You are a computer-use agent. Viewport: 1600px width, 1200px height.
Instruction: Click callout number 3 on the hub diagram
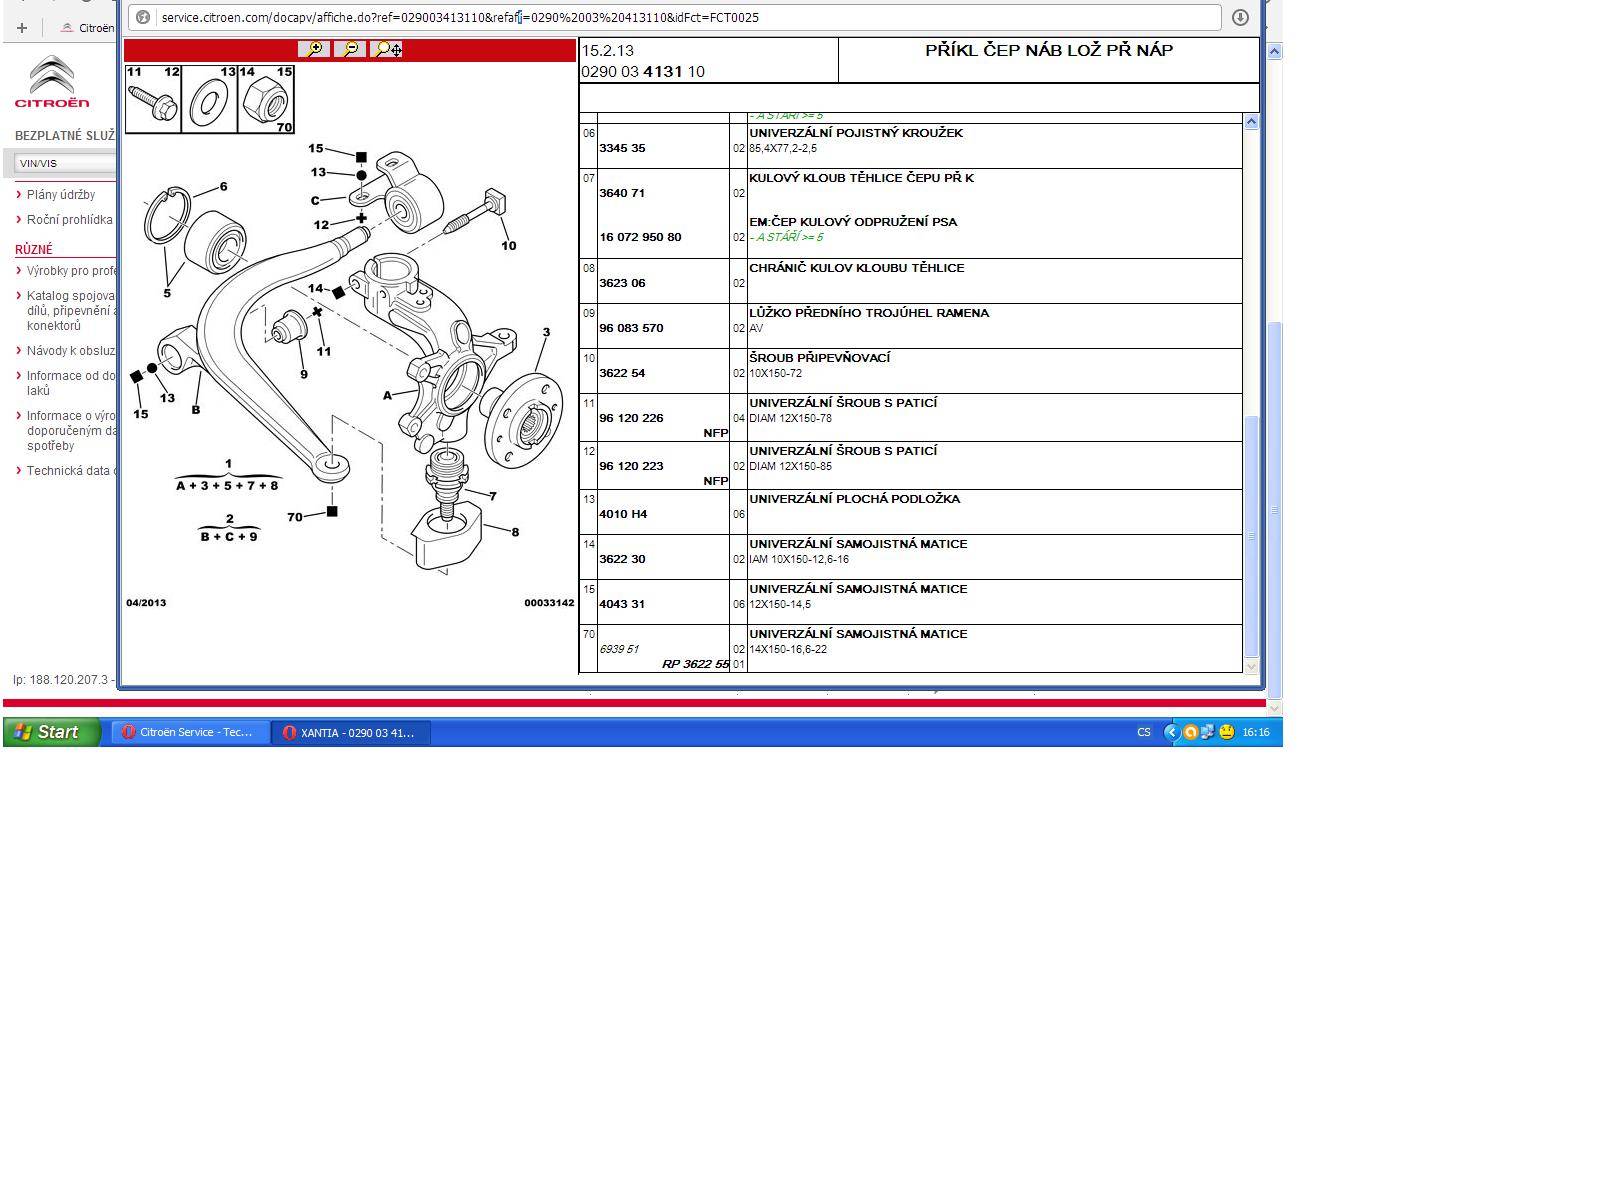(546, 333)
